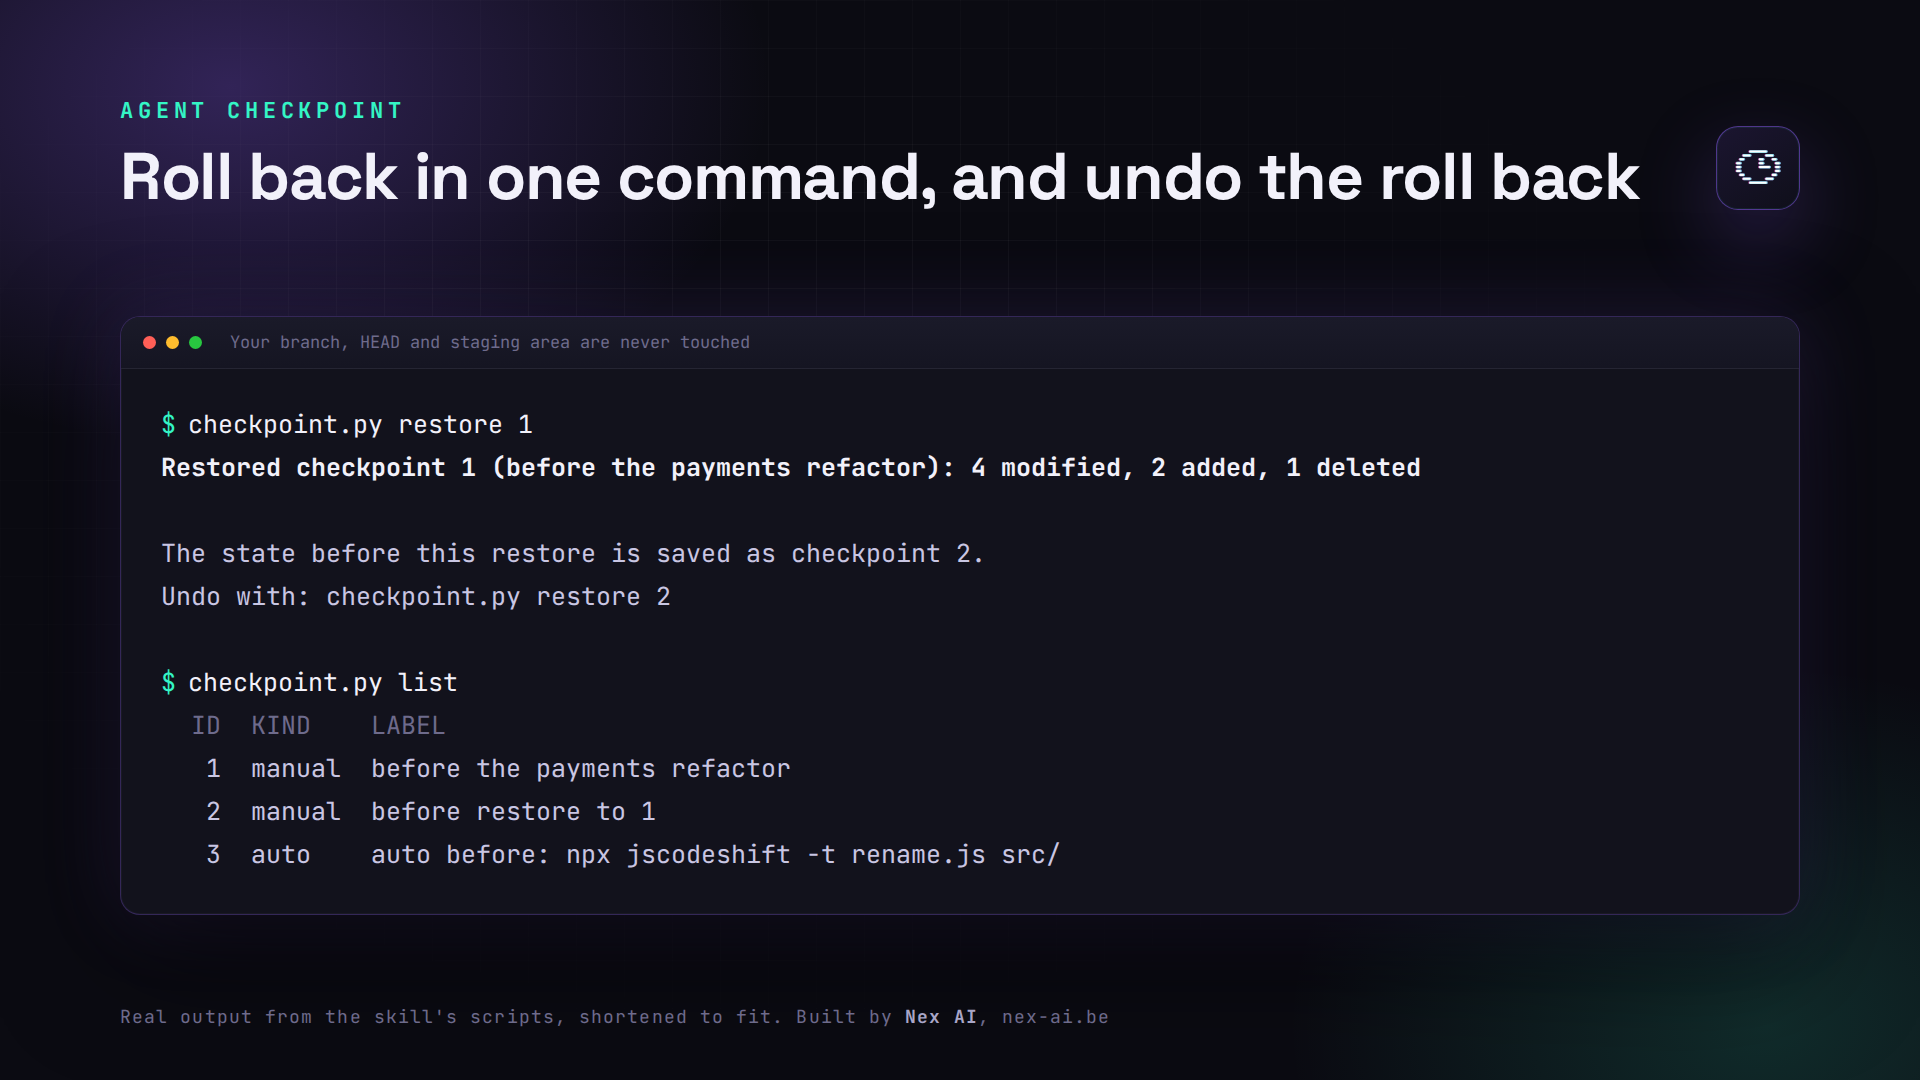1920x1080 pixels.
Task: Click the green prompt before restore command
Action: (x=168, y=425)
